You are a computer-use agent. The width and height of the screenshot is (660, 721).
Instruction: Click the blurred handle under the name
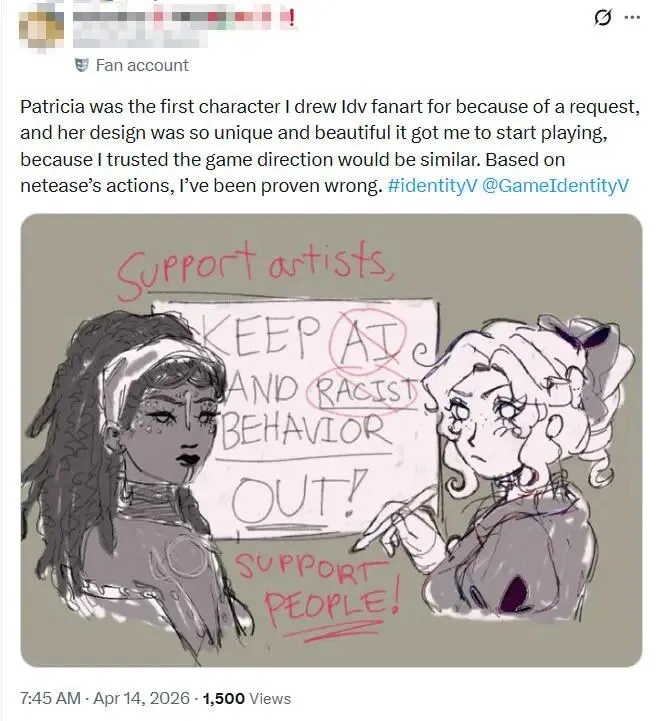[140, 39]
